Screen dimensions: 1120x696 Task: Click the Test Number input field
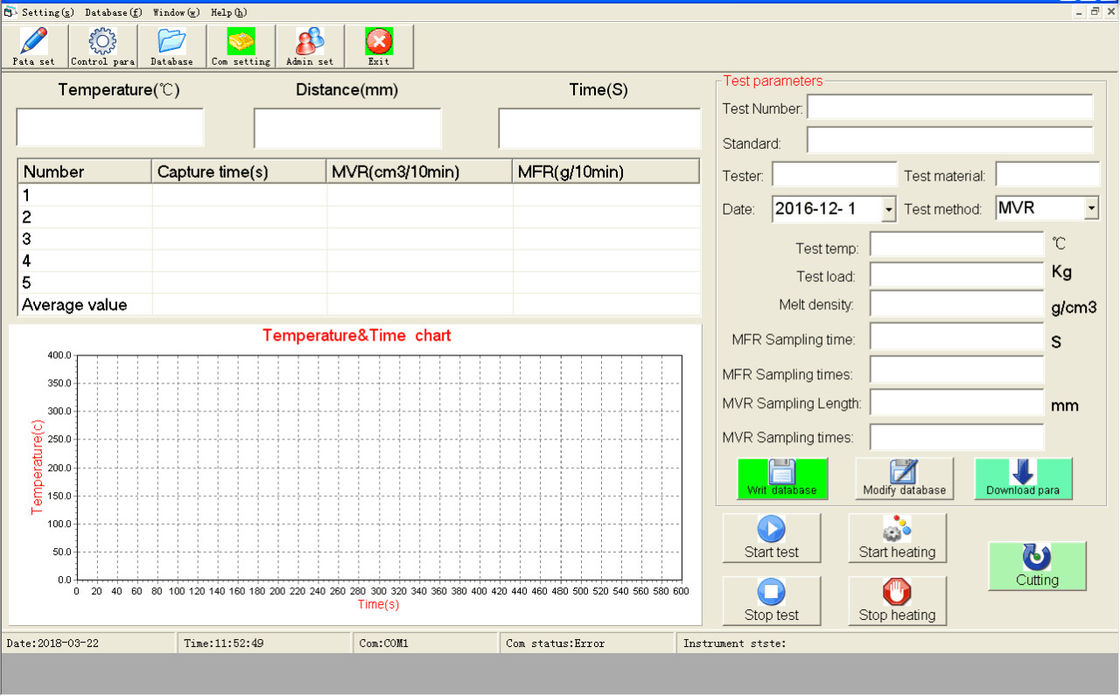949,108
